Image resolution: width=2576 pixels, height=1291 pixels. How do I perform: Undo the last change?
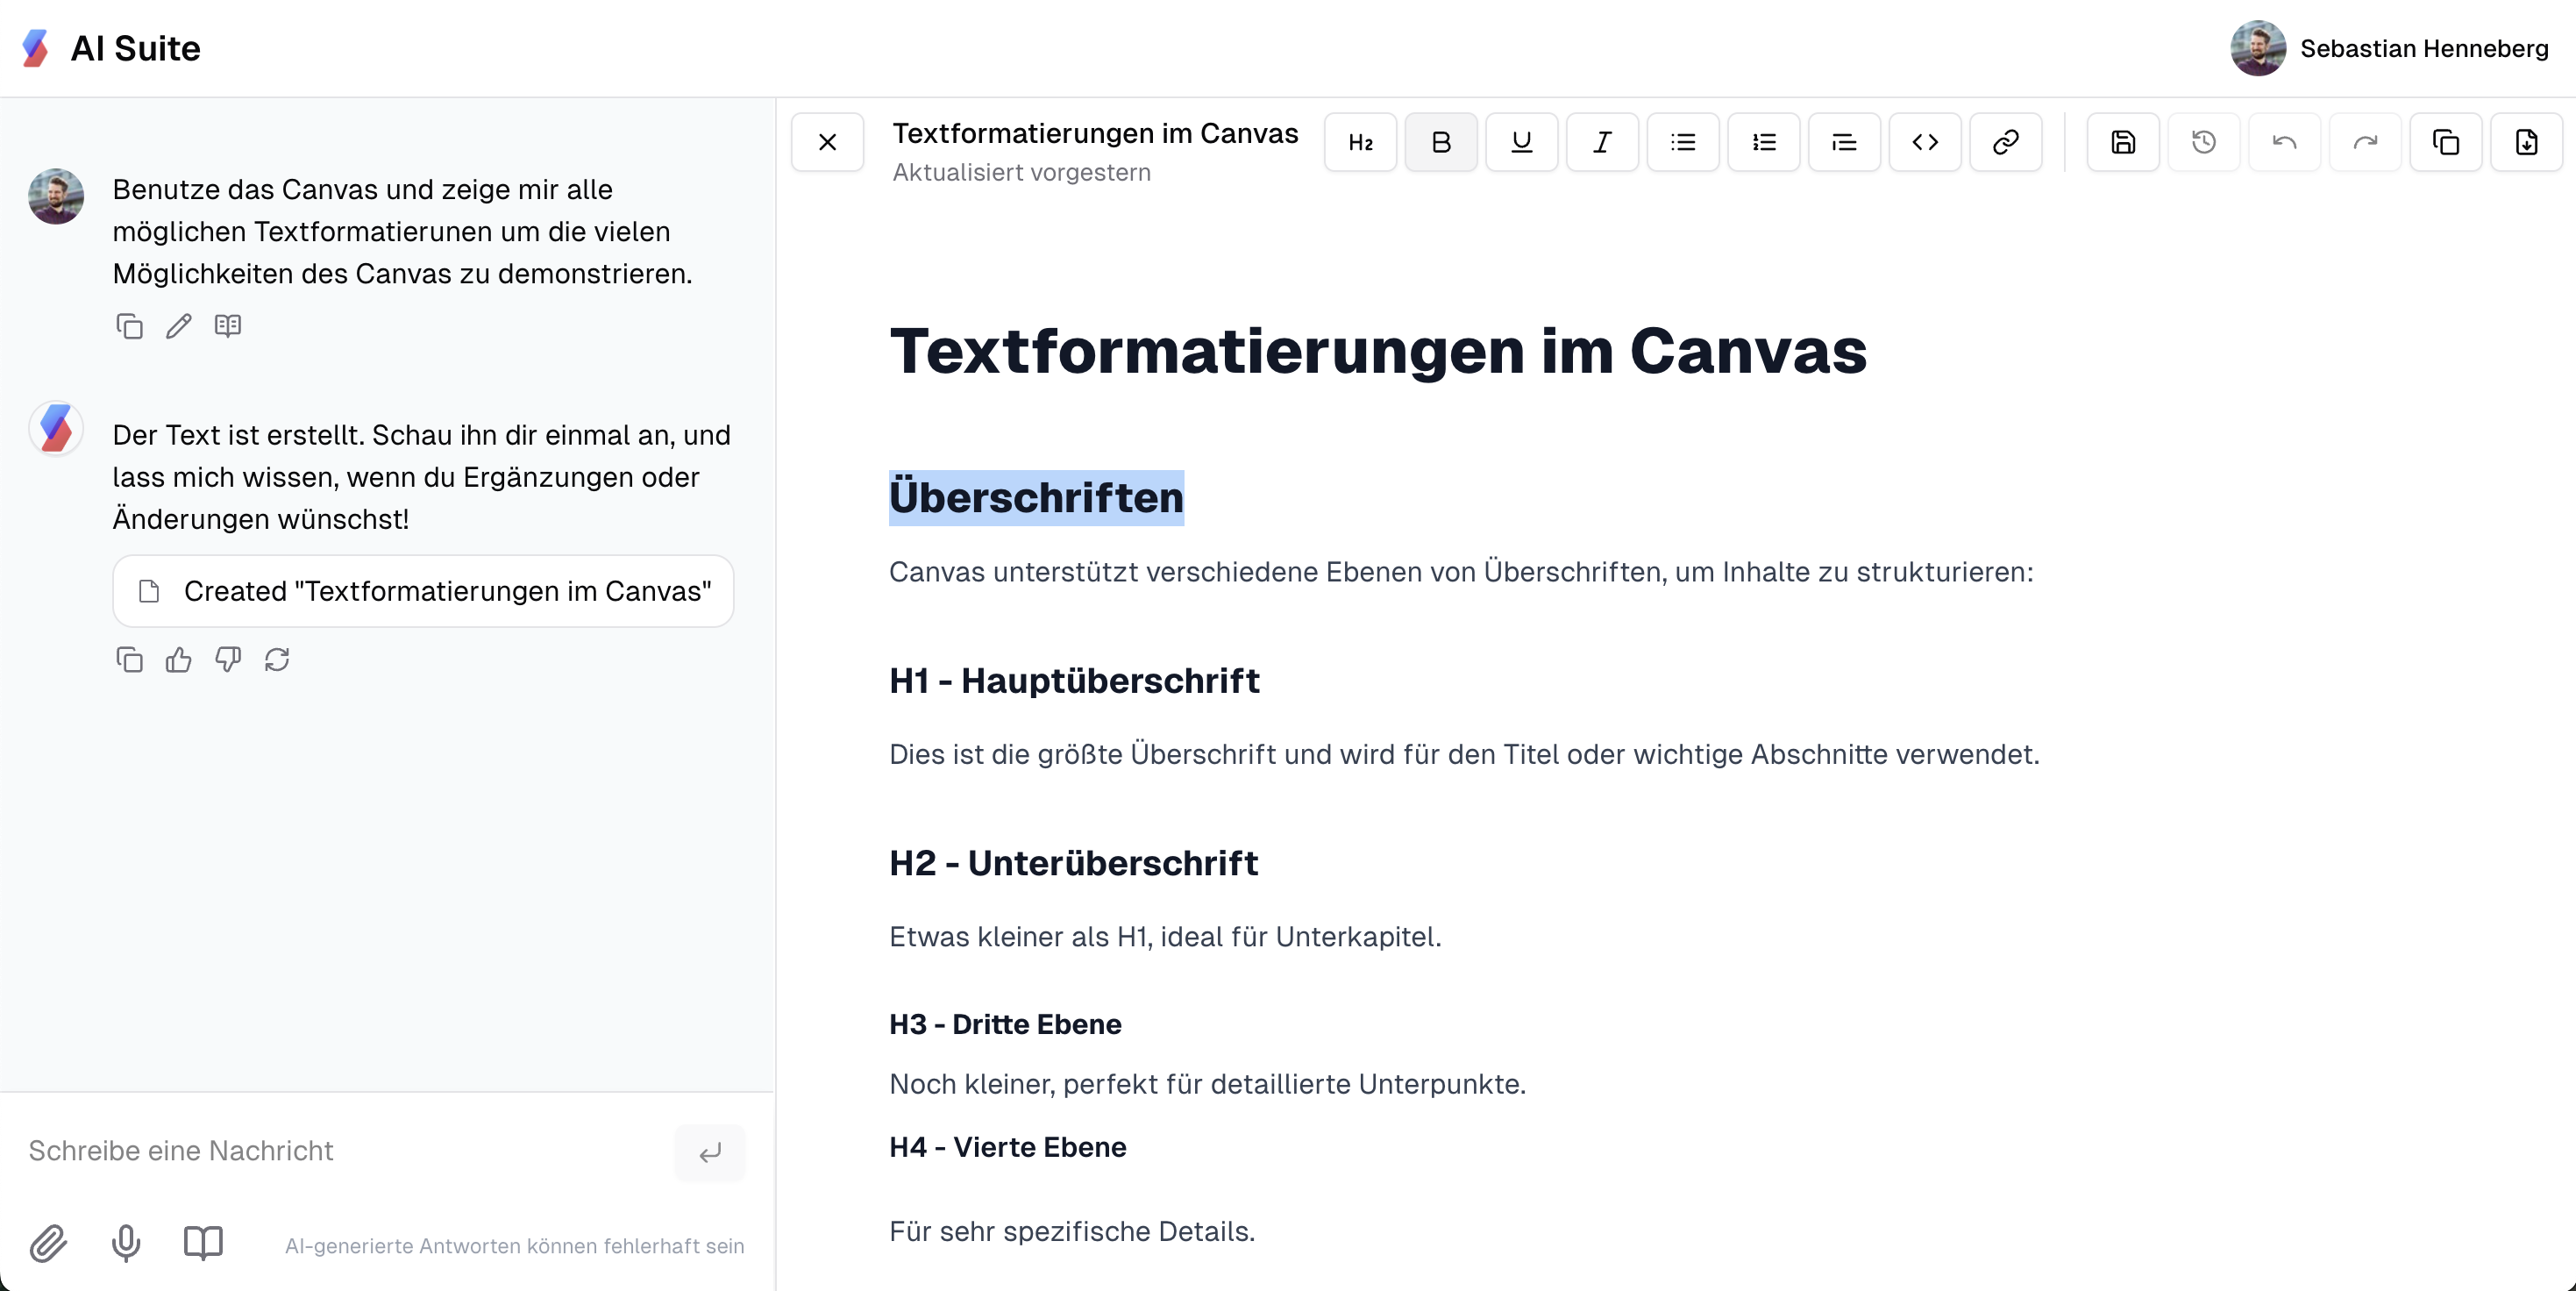pyautogui.click(x=2284, y=142)
